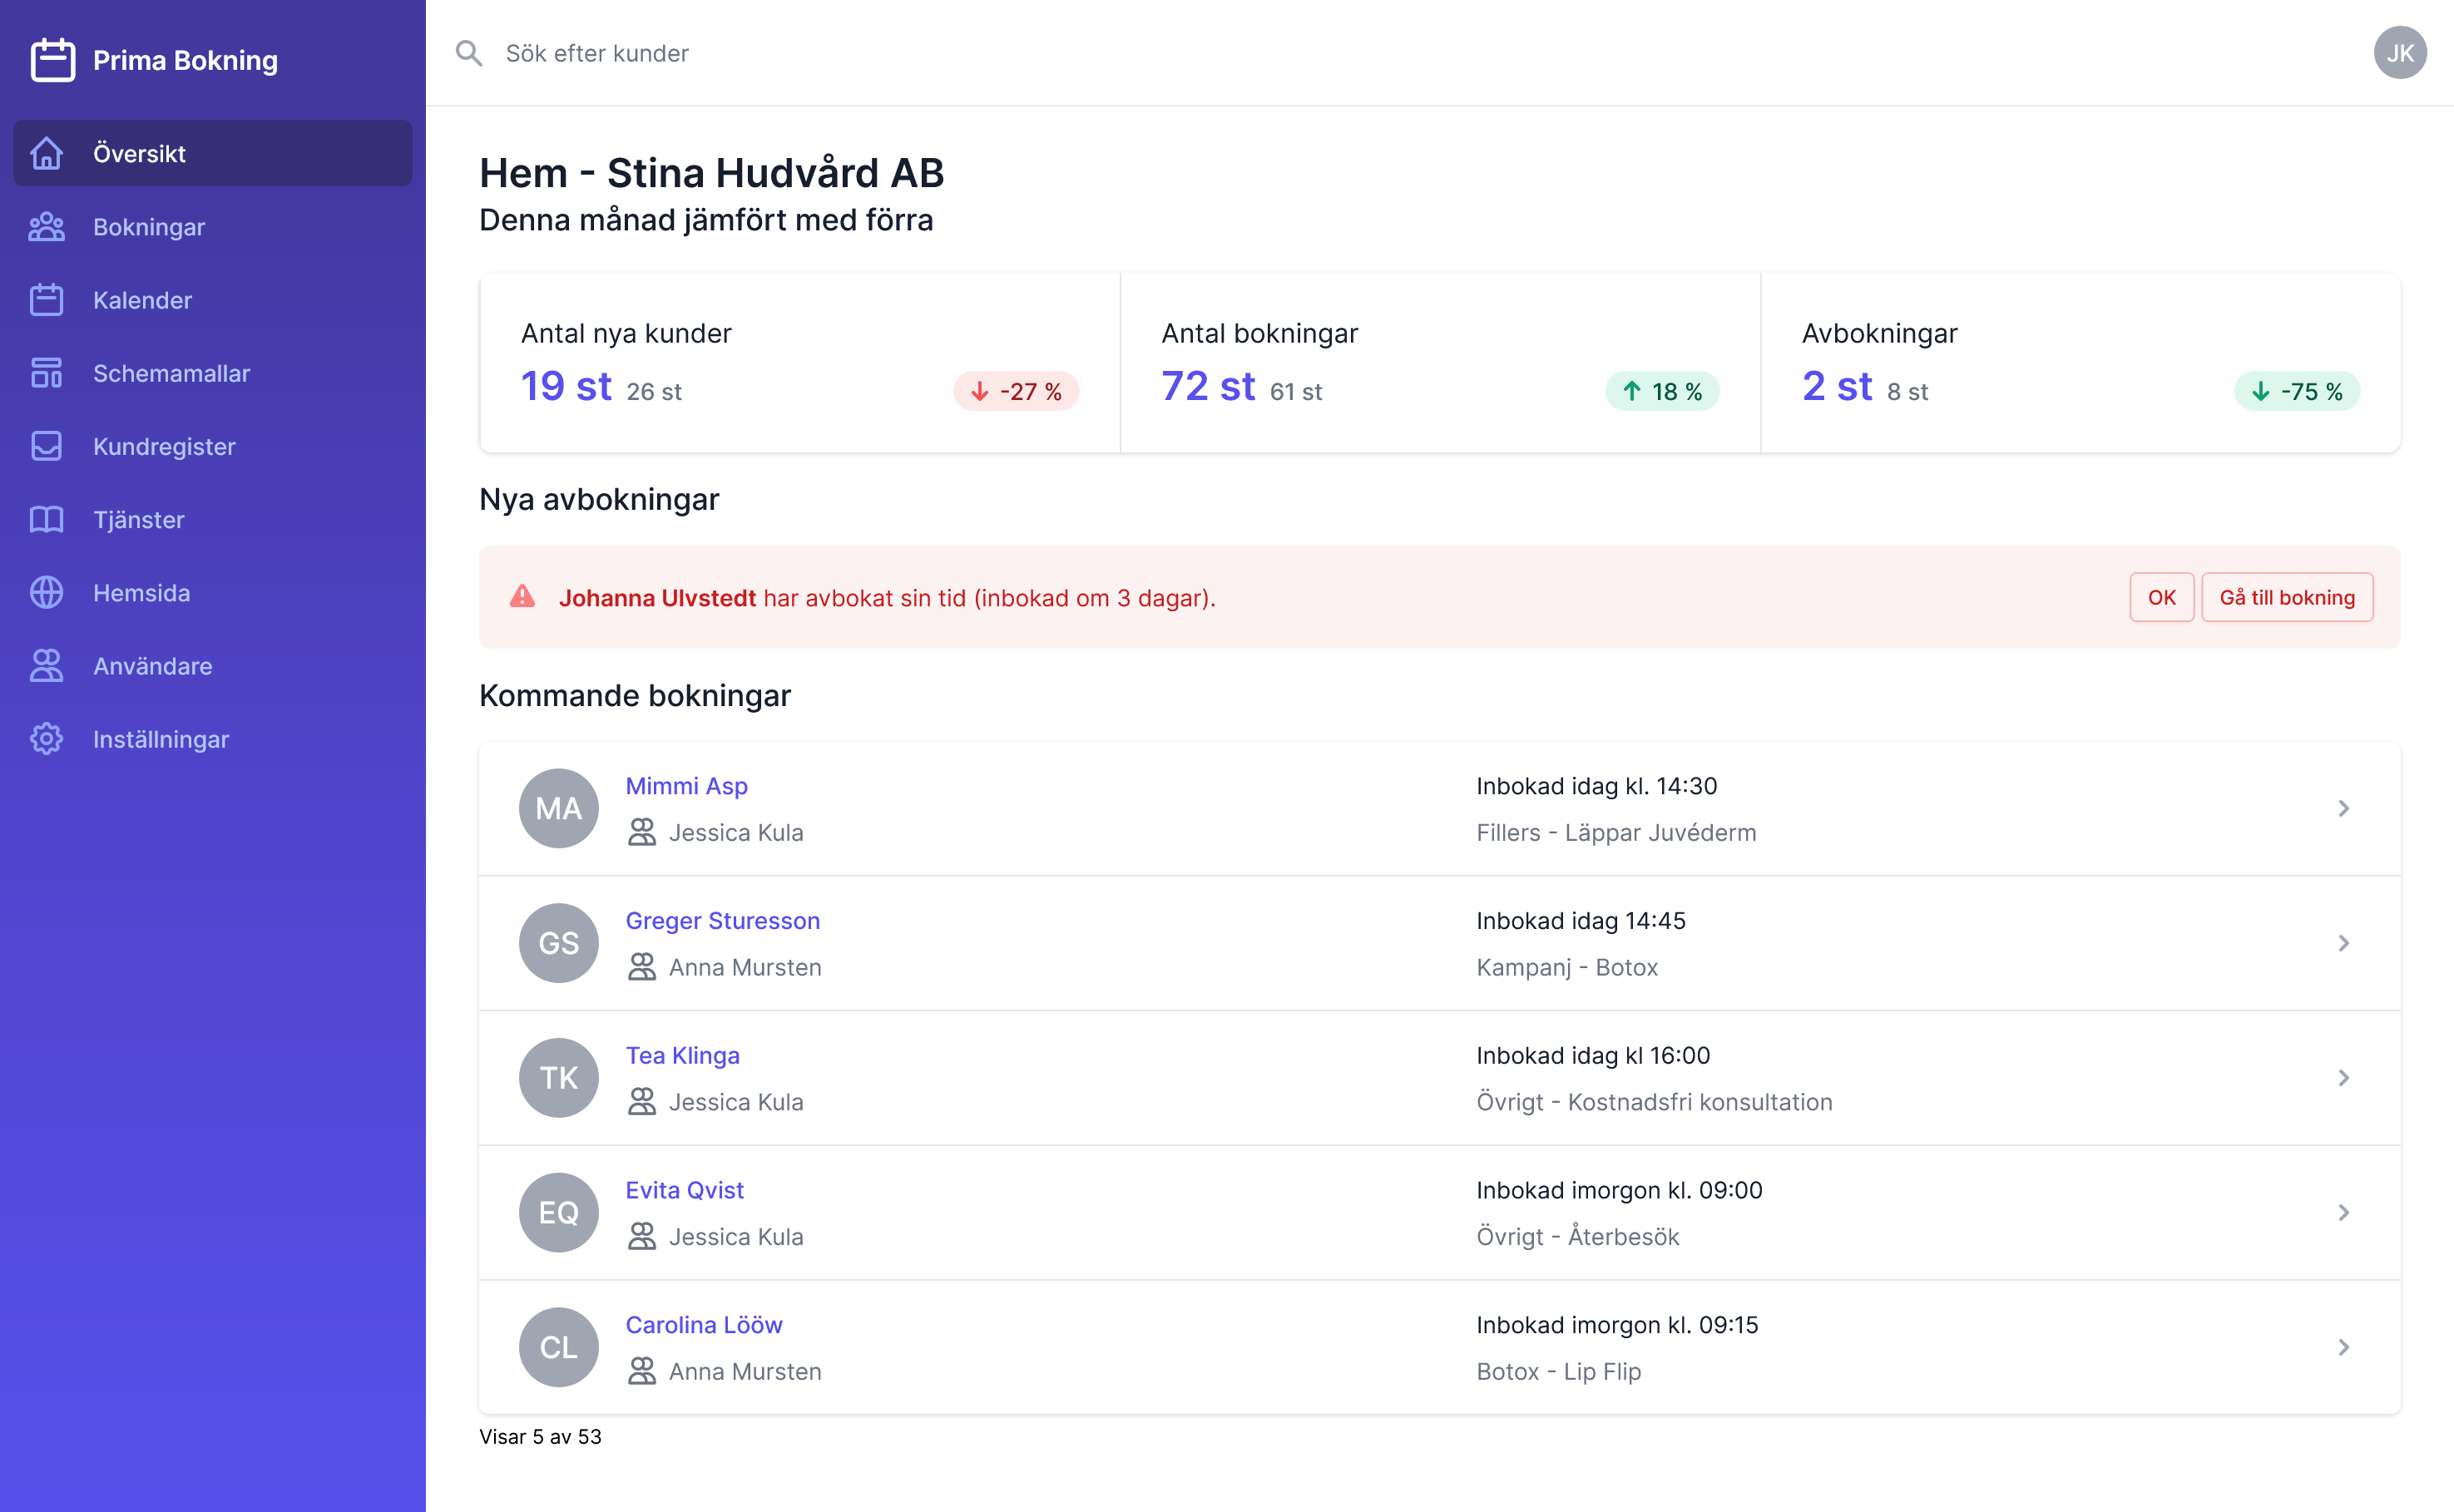Click the red warning triangle icon
The image size is (2454, 1512).
(x=522, y=597)
